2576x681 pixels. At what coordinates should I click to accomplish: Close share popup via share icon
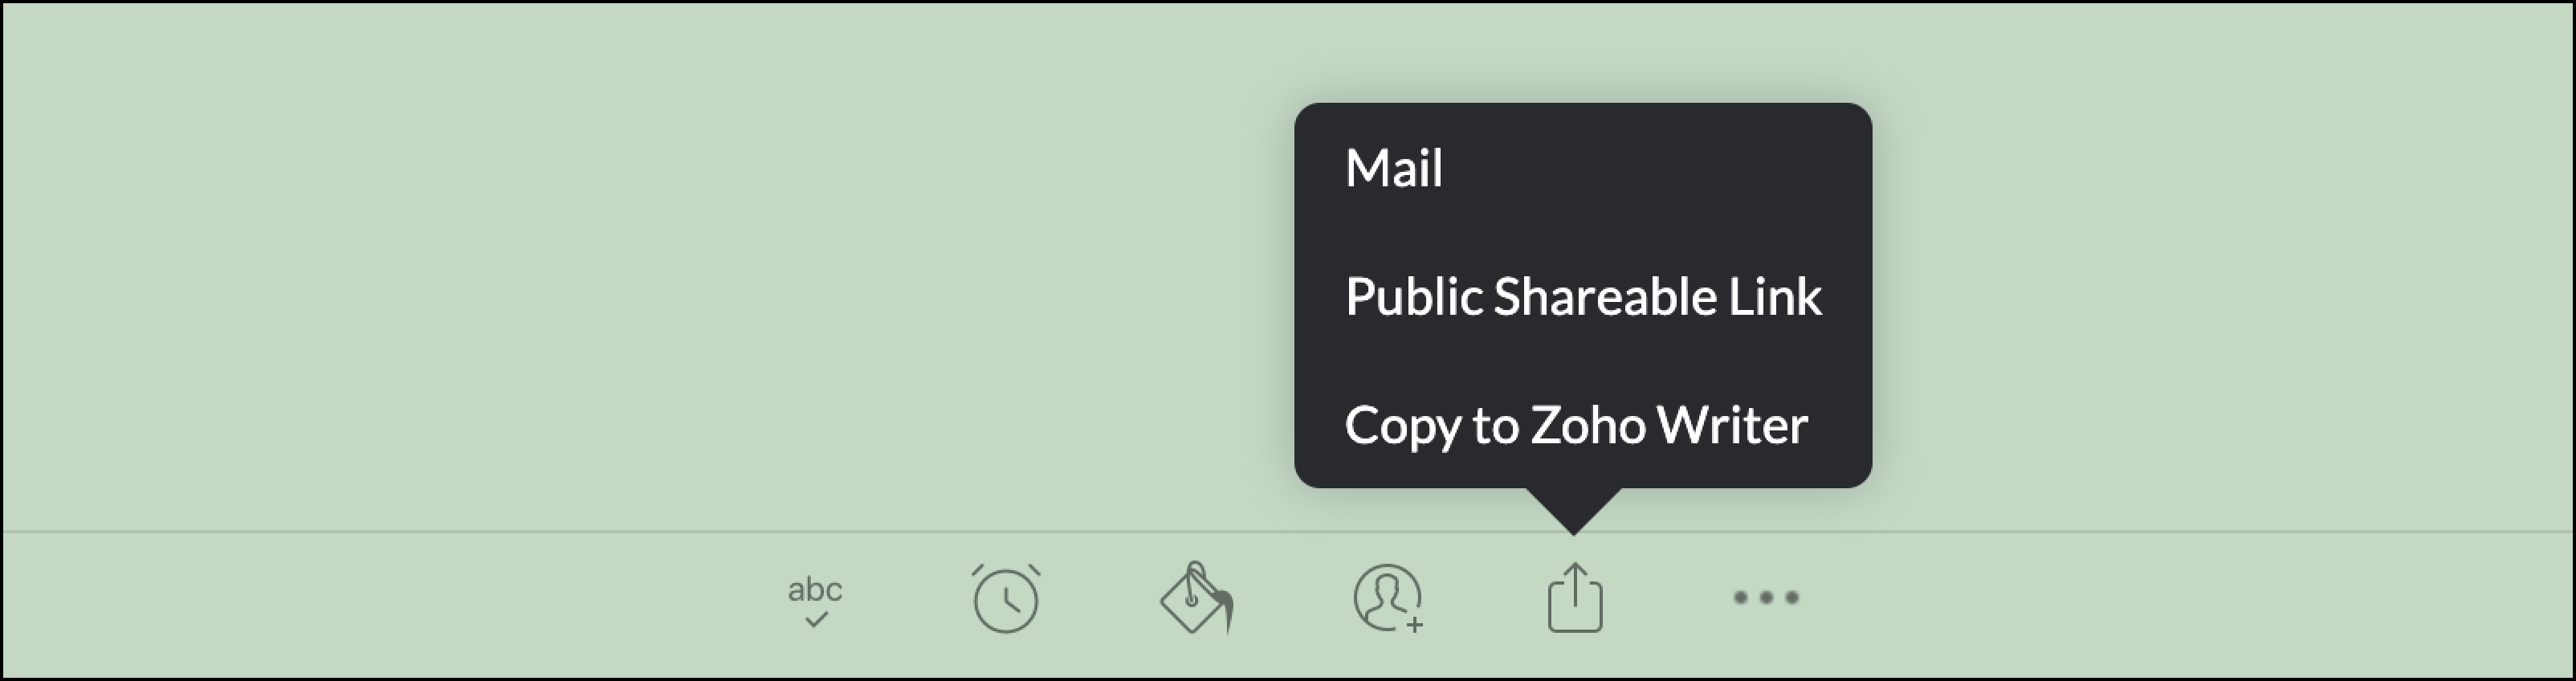point(1575,597)
